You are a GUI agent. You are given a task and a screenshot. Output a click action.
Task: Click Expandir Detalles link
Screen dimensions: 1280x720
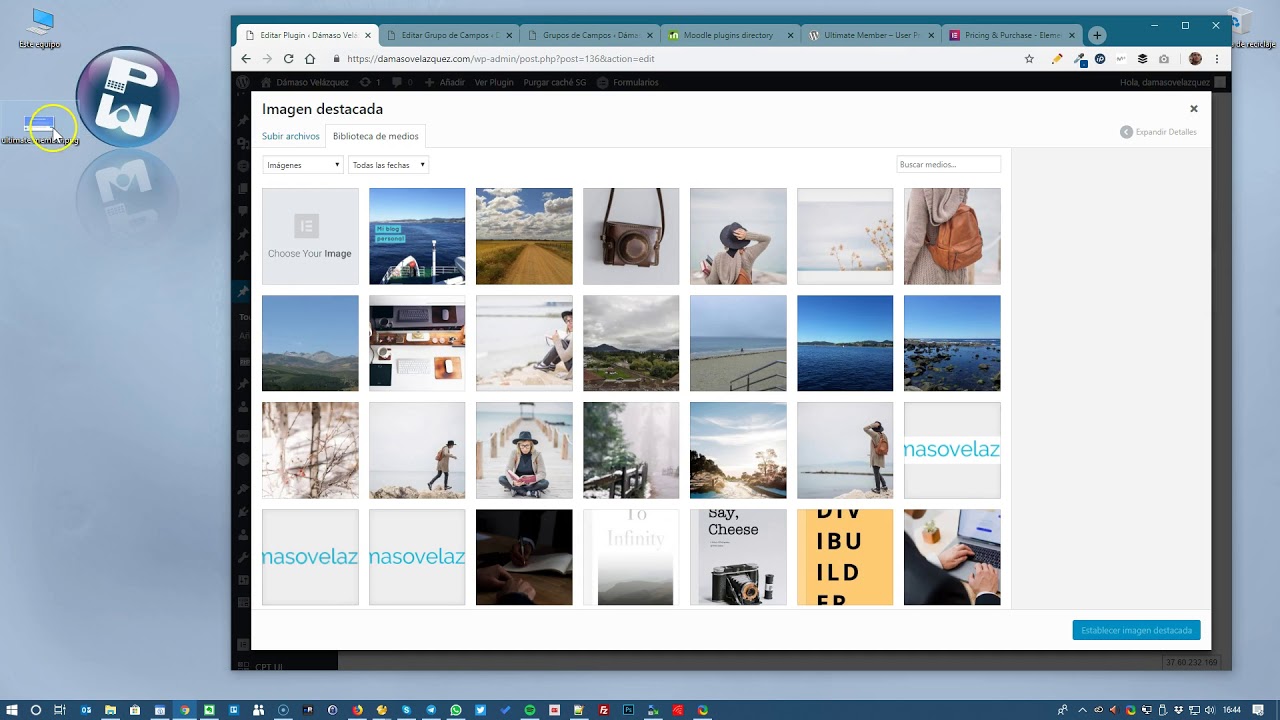[1159, 132]
